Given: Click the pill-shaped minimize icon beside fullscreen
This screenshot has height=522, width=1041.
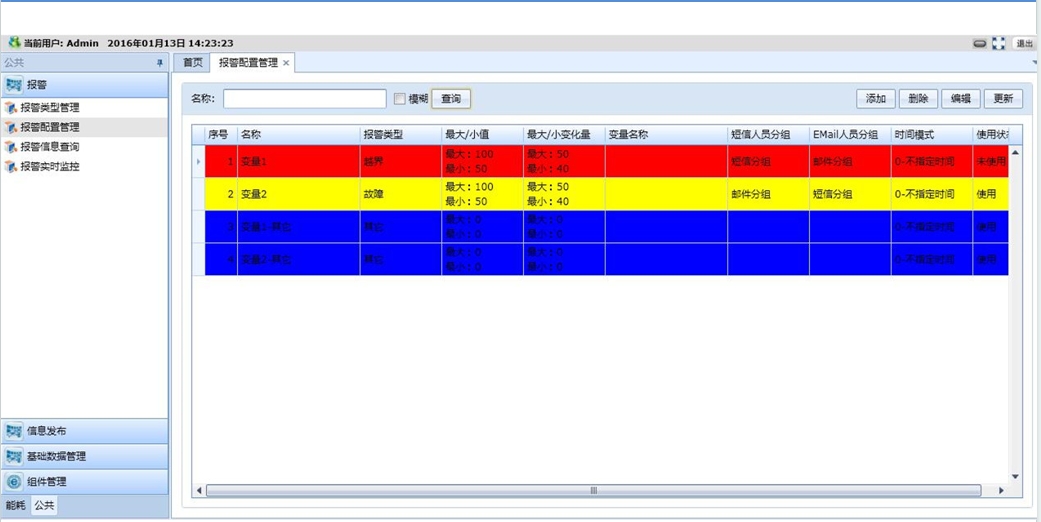Looking at the screenshot, I should 980,43.
